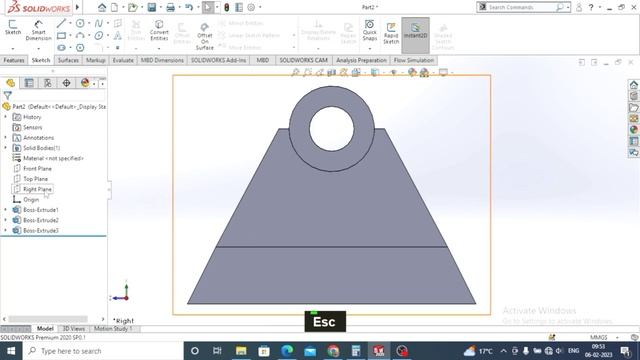Toggle the Instant2D mode
The image size is (640, 360).
(416, 35)
